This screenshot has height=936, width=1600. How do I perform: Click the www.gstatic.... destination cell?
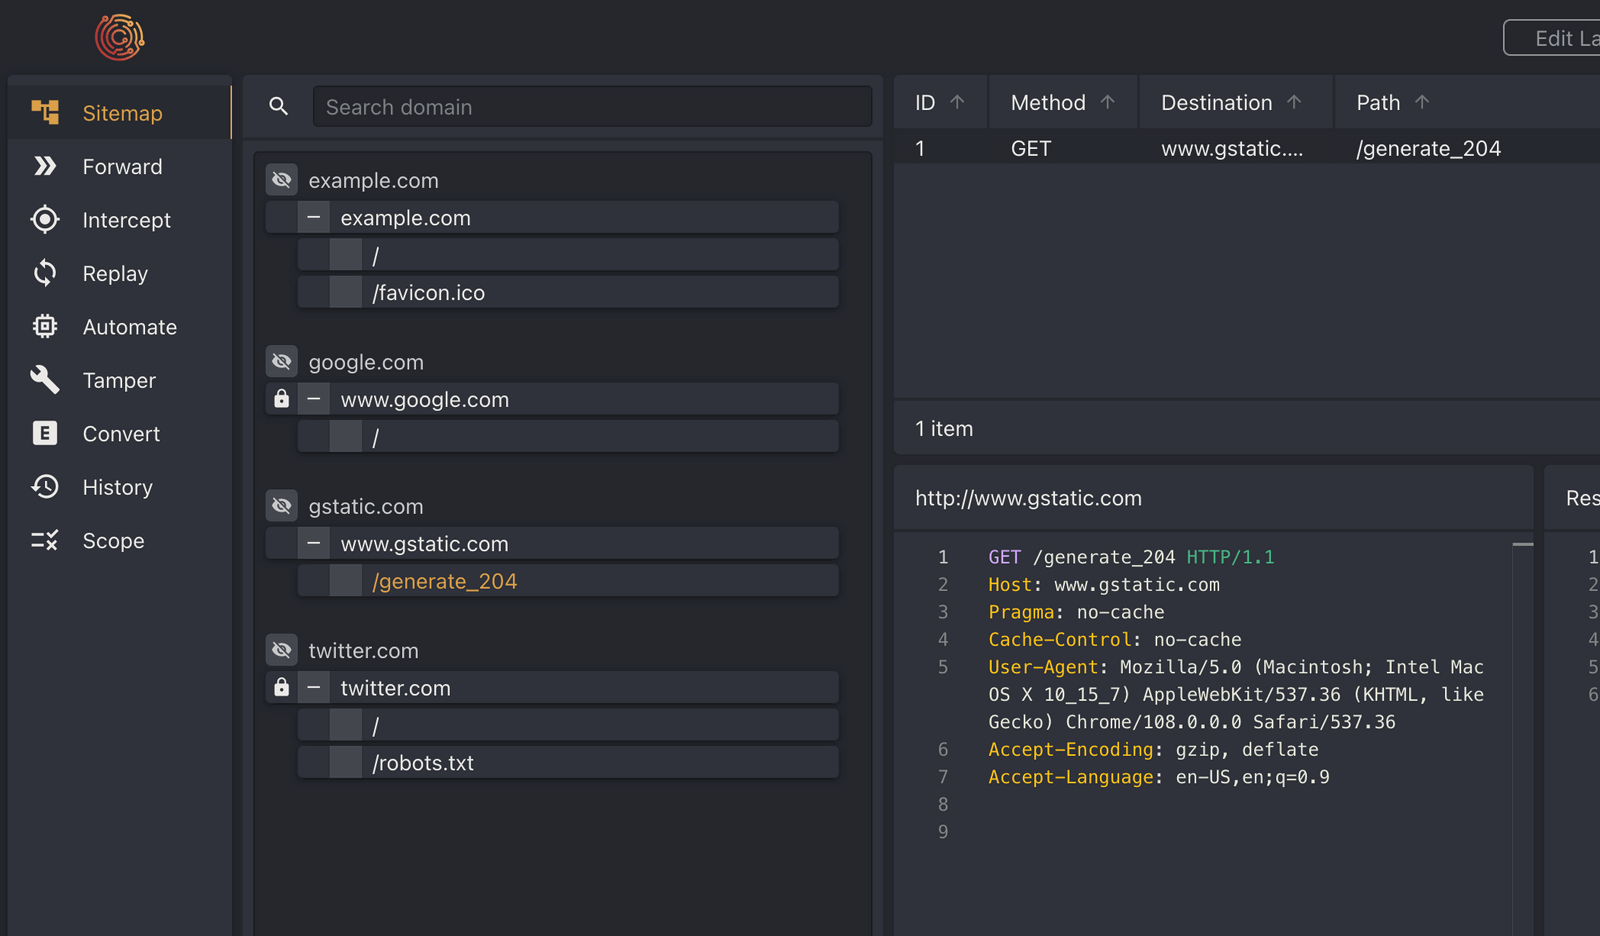point(1232,148)
